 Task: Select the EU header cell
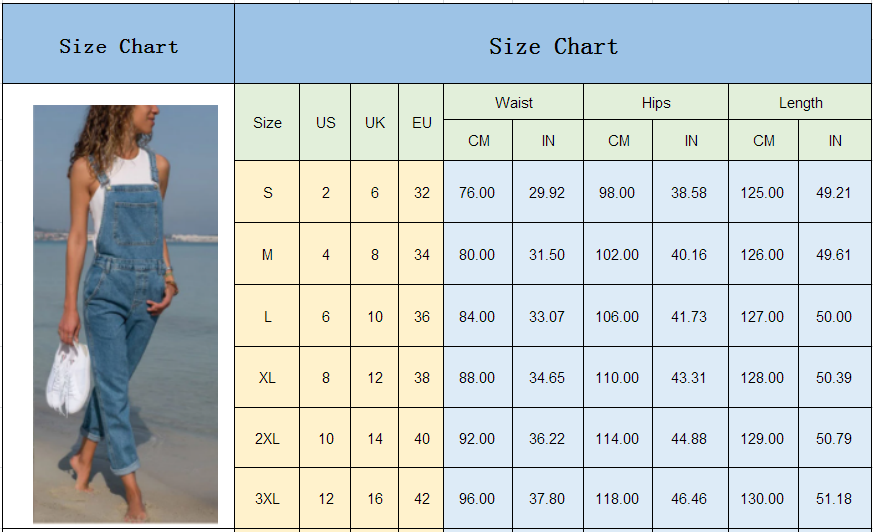click(x=421, y=123)
